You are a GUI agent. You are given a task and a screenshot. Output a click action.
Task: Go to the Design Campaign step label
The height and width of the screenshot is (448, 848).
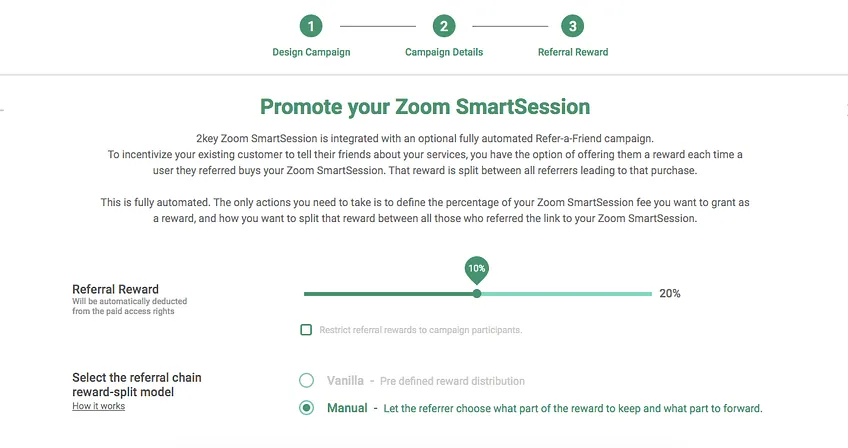[311, 52]
